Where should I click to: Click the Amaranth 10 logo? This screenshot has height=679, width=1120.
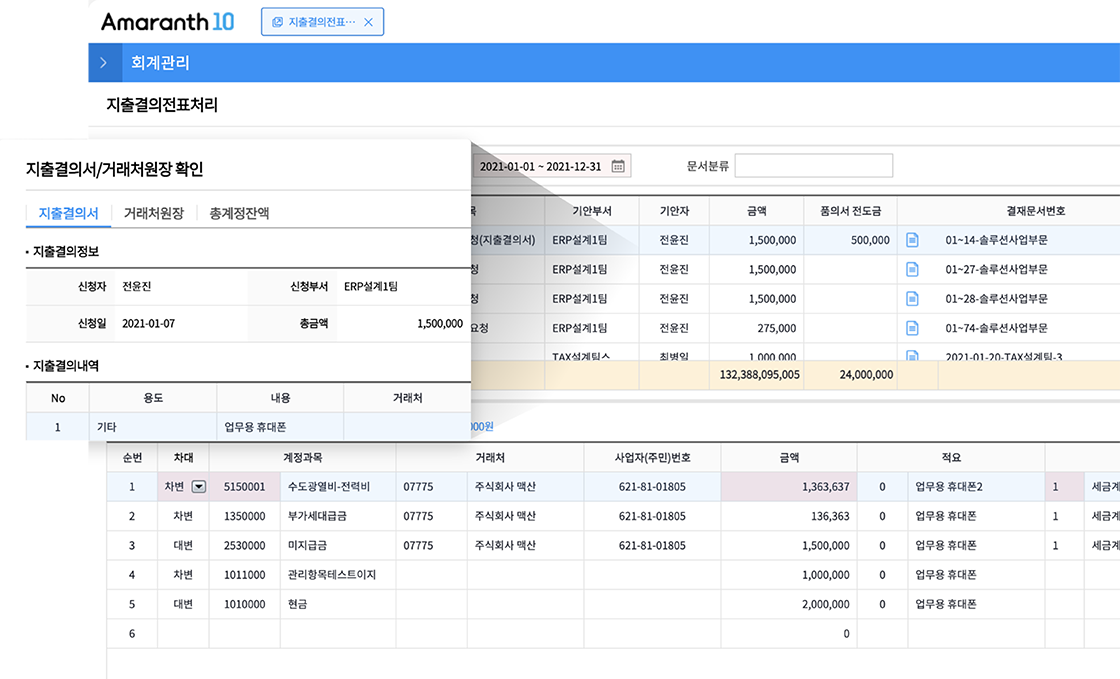167,22
